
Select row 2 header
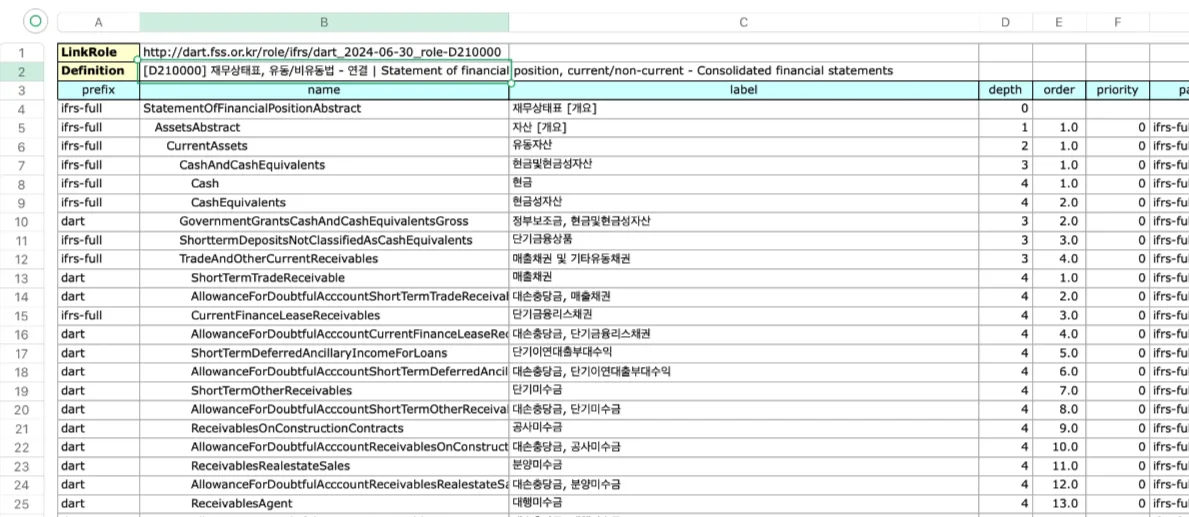(22, 71)
